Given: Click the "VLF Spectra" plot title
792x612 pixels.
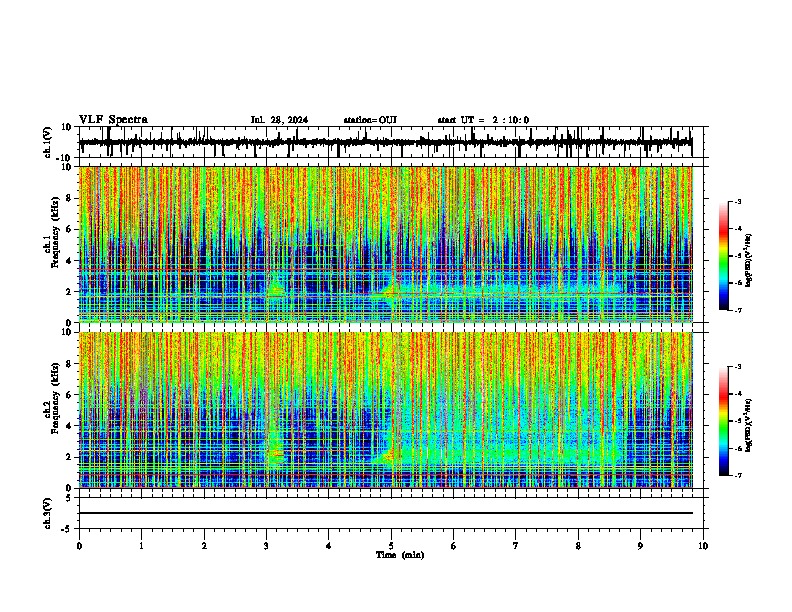Looking at the screenshot, I should click(x=113, y=120).
